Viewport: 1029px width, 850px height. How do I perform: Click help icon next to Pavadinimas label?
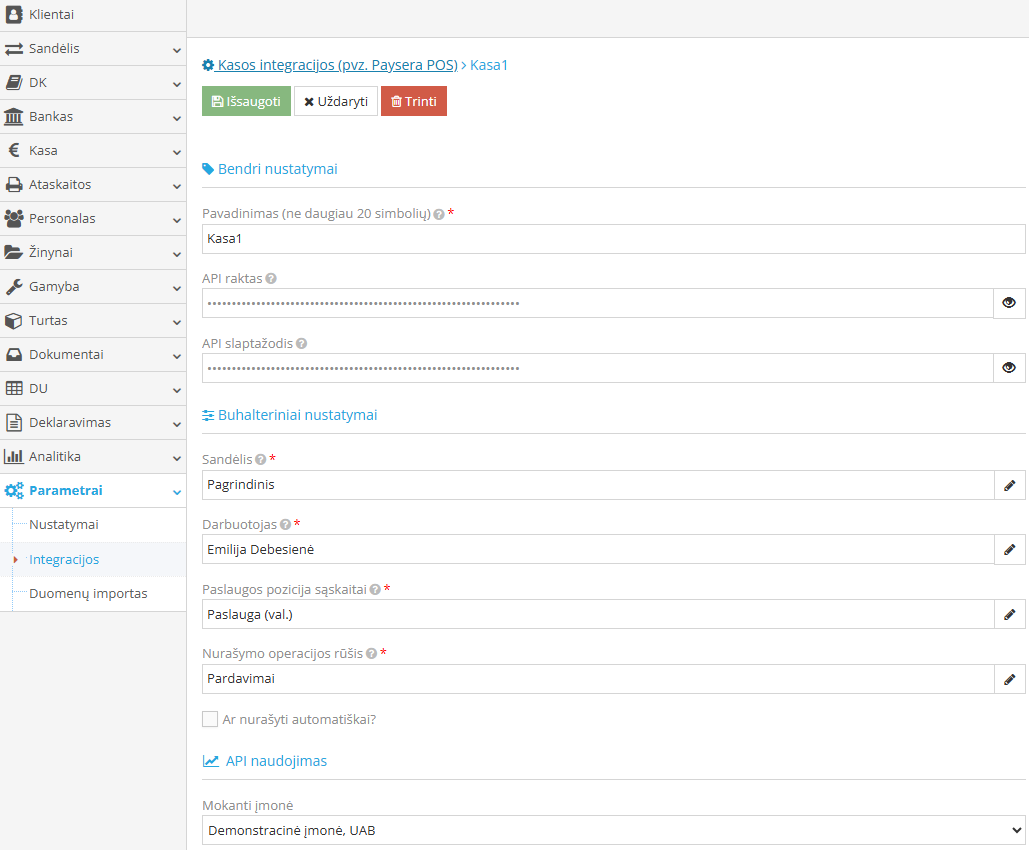coord(439,214)
